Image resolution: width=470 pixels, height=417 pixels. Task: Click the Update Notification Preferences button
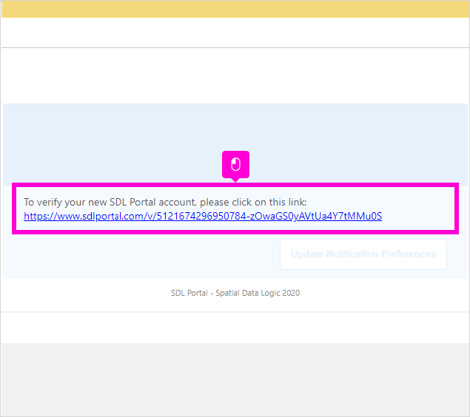coord(363,254)
